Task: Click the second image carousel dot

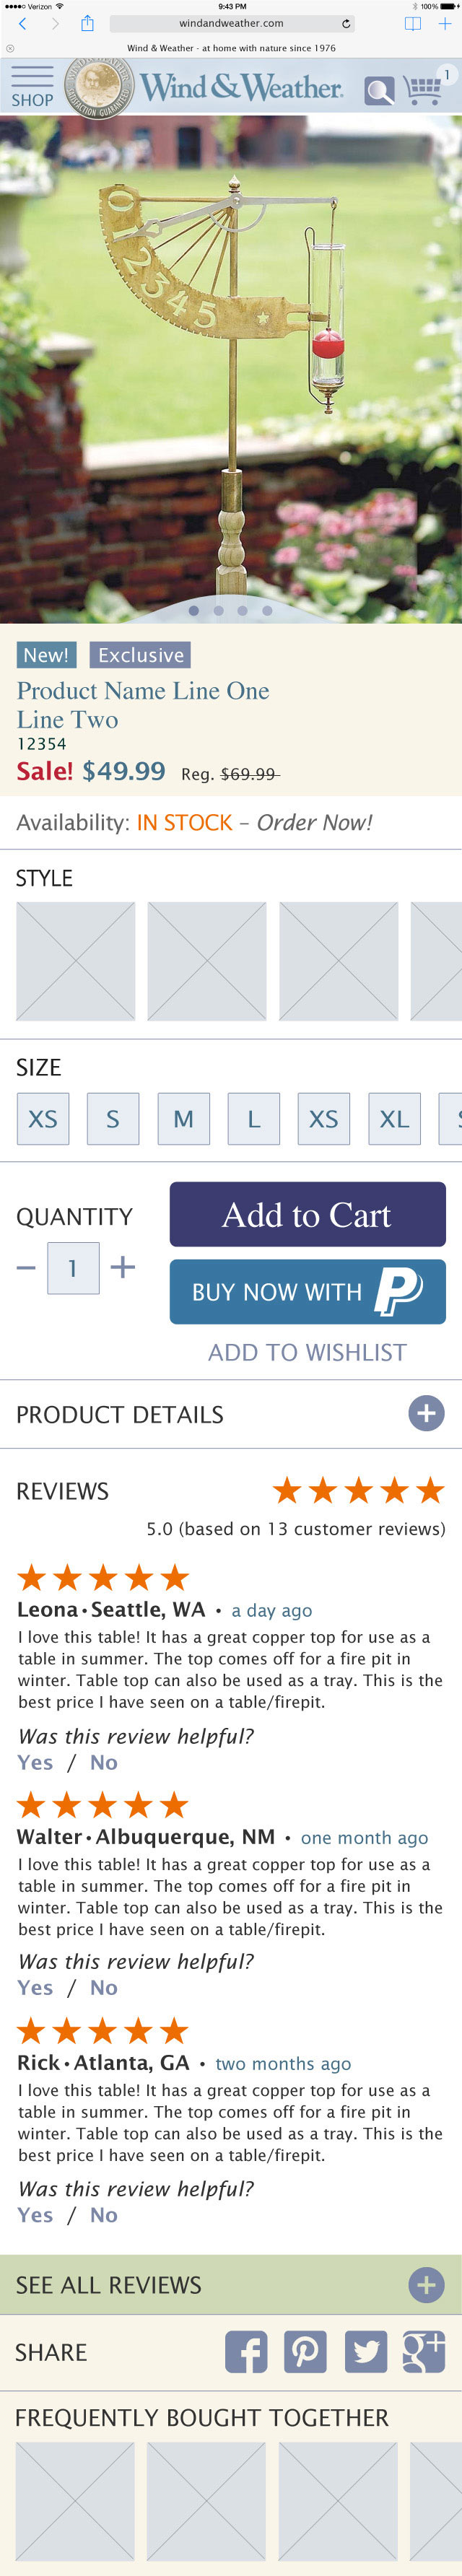Action: click(218, 610)
